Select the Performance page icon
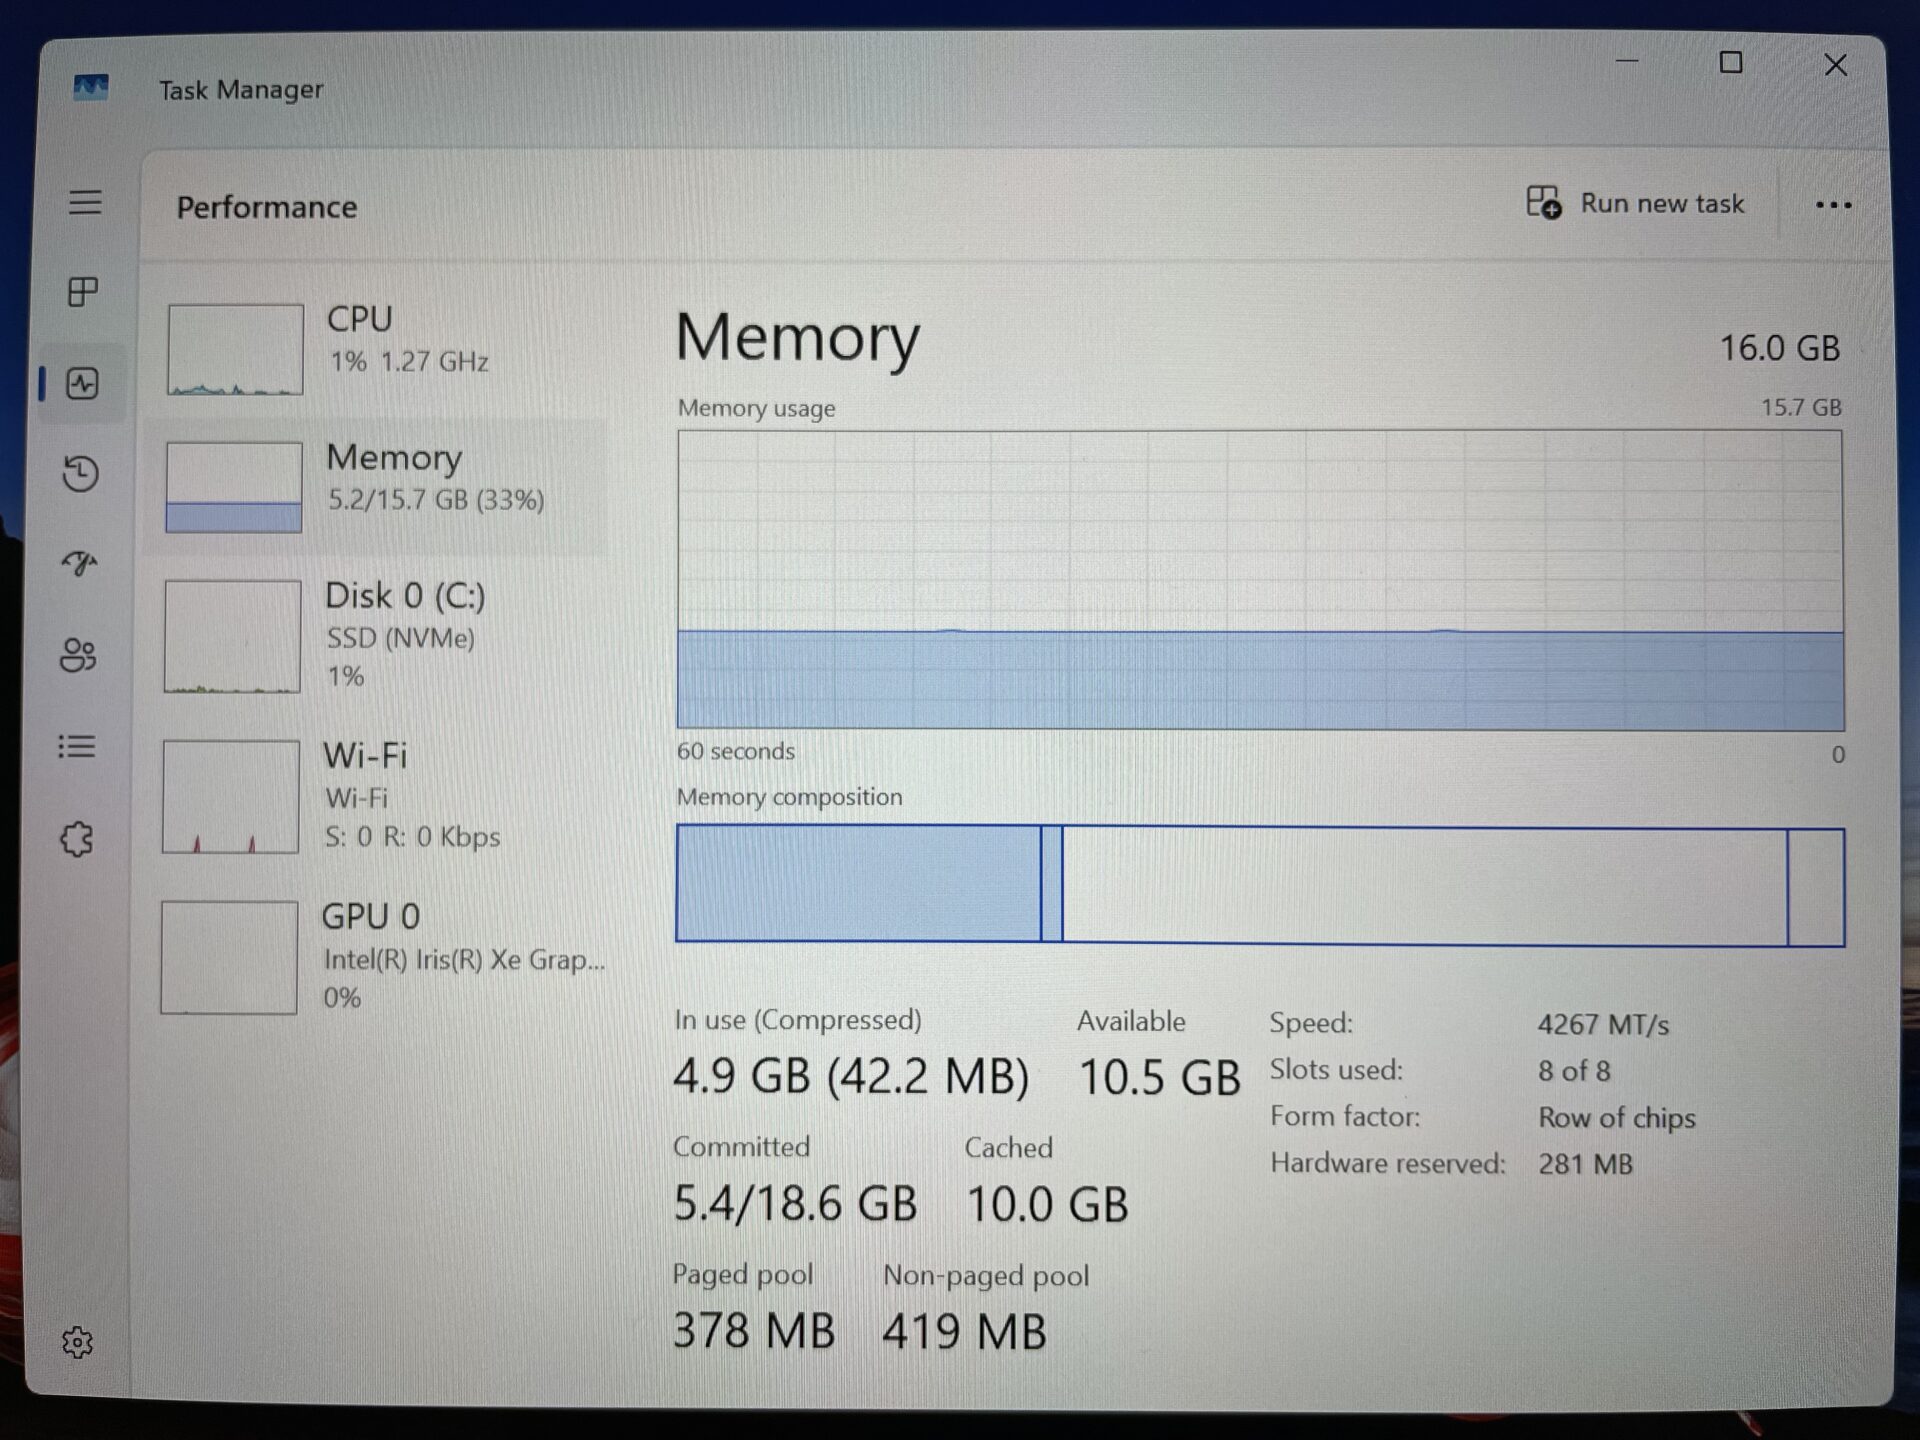1920x1440 pixels. [82, 384]
